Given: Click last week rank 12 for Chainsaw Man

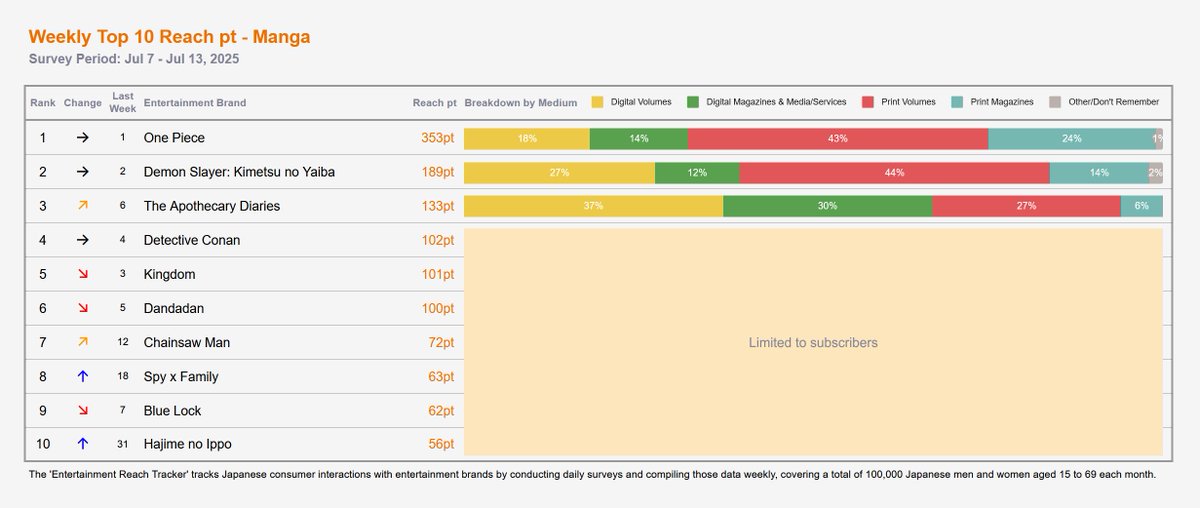Looking at the screenshot, I should pos(124,342).
